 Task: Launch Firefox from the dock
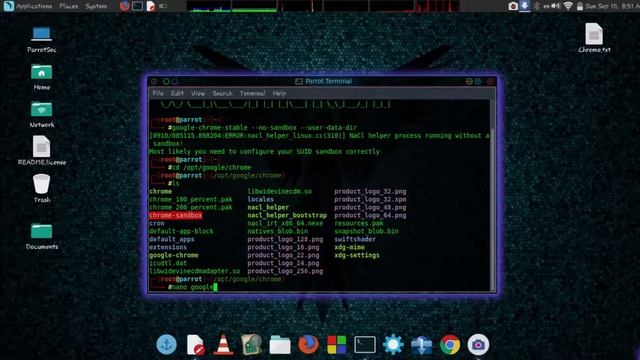coord(308,344)
